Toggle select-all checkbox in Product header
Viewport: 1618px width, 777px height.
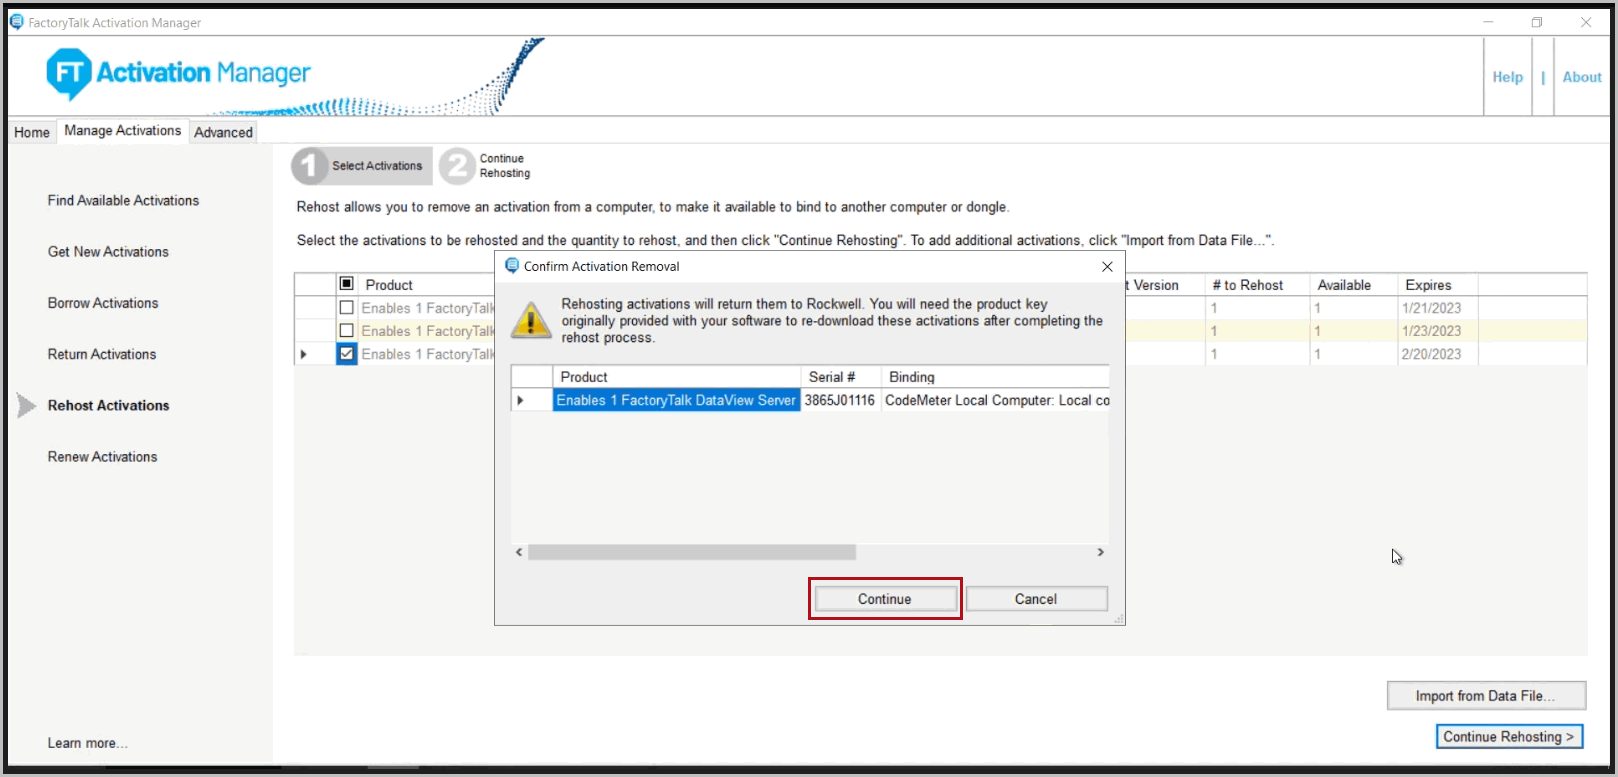pos(346,284)
